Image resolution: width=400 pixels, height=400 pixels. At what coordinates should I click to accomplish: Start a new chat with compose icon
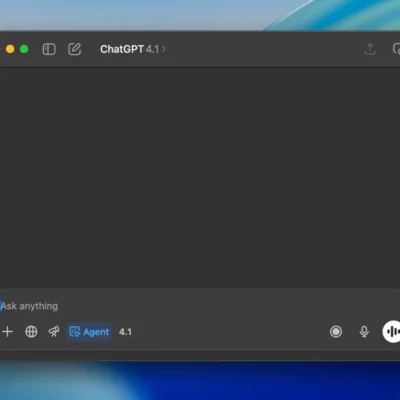point(75,49)
